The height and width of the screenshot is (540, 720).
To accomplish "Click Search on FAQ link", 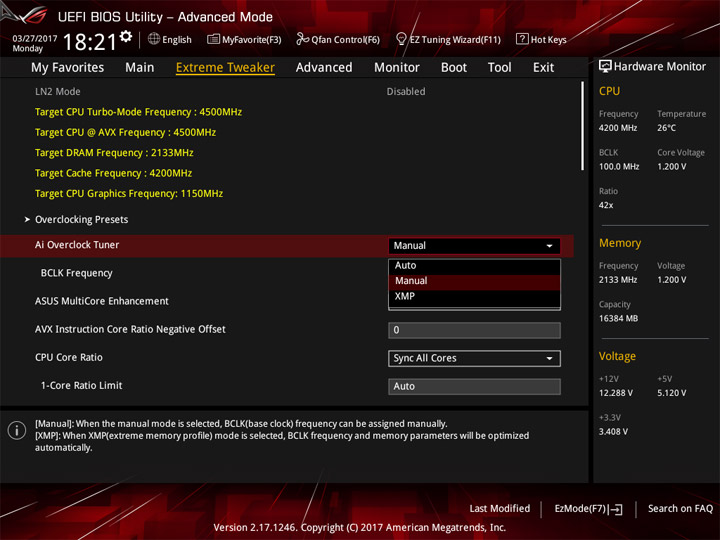I will [x=680, y=508].
